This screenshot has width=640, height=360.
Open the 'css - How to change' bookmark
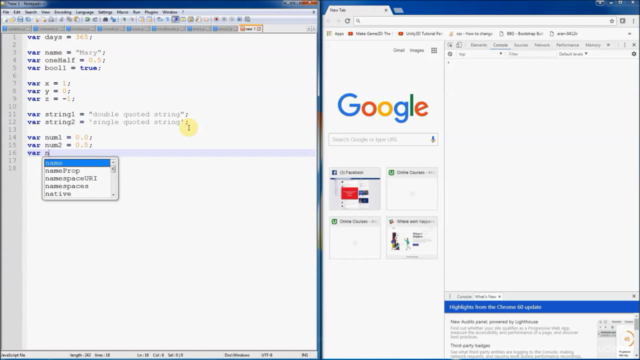point(471,34)
